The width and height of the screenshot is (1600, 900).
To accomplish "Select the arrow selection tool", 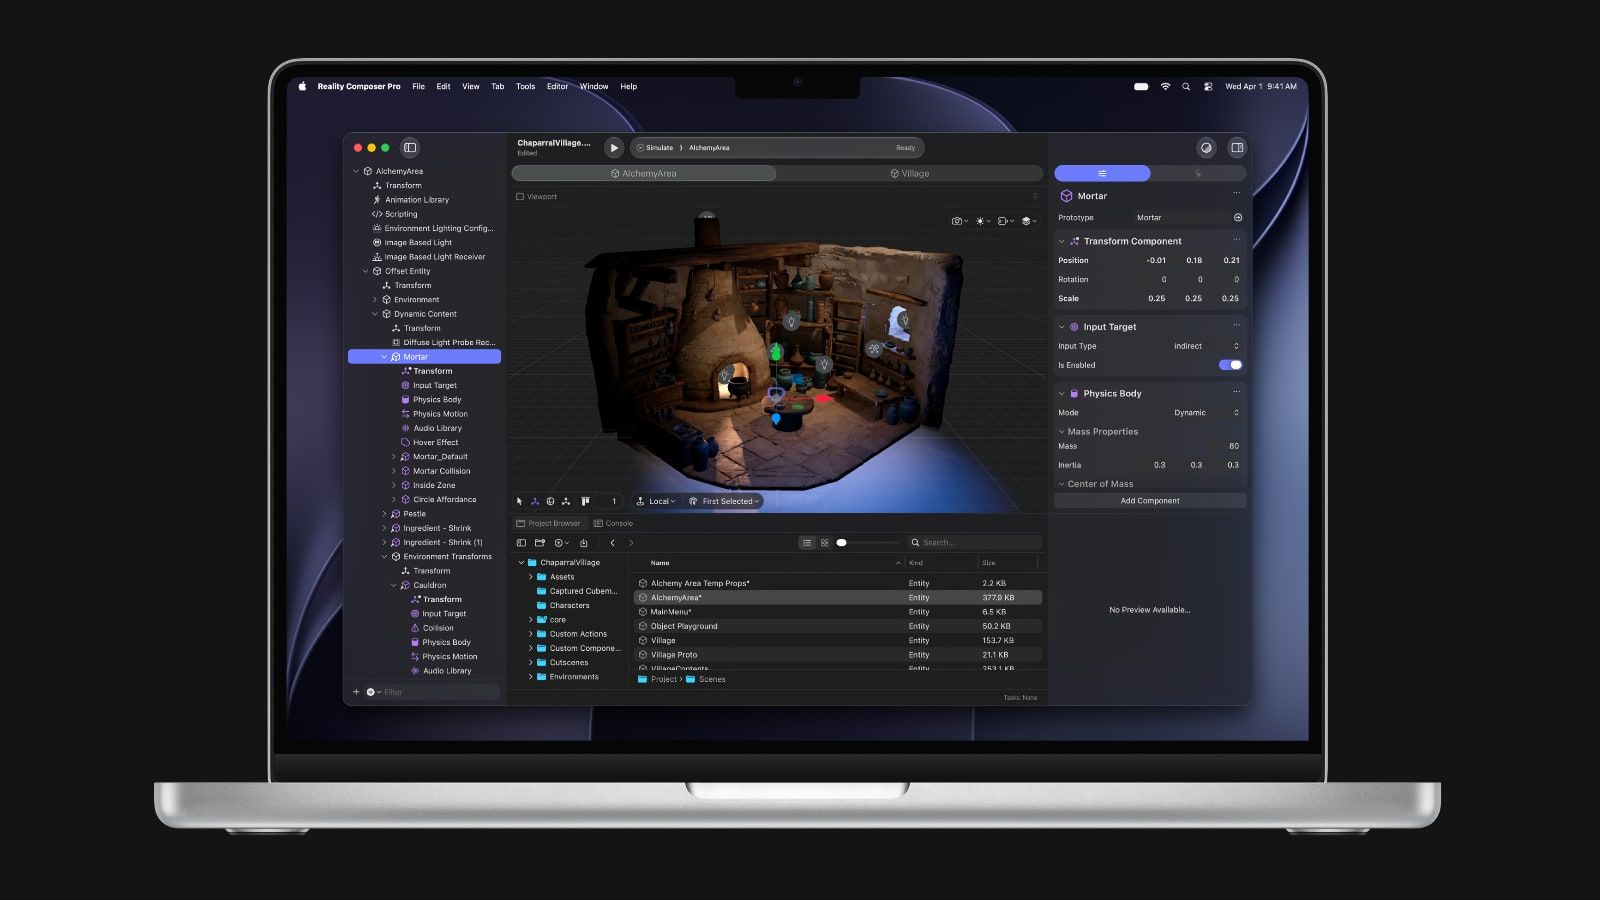I will point(519,501).
